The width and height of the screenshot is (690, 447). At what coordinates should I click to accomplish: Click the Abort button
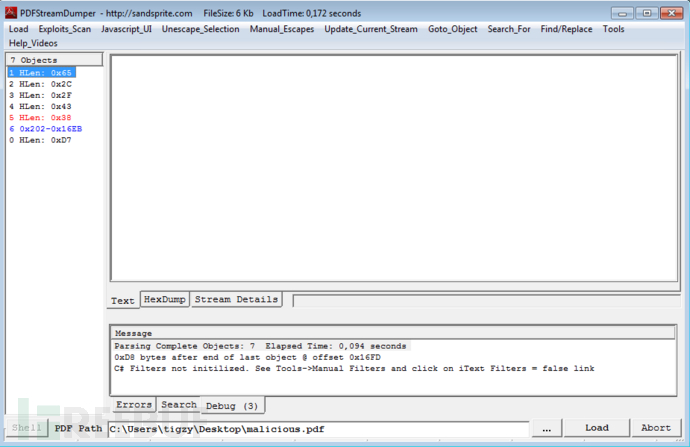[656, 428]
